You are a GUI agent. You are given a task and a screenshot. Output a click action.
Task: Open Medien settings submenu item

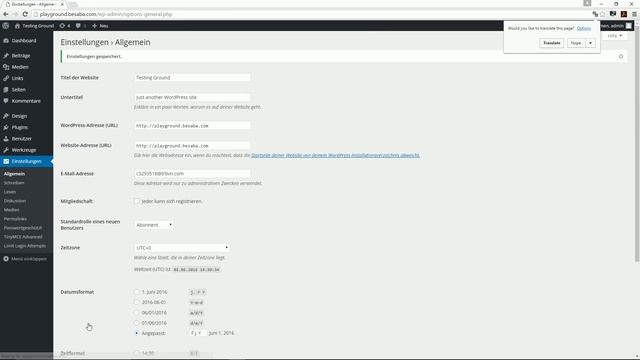coord(11,210)
